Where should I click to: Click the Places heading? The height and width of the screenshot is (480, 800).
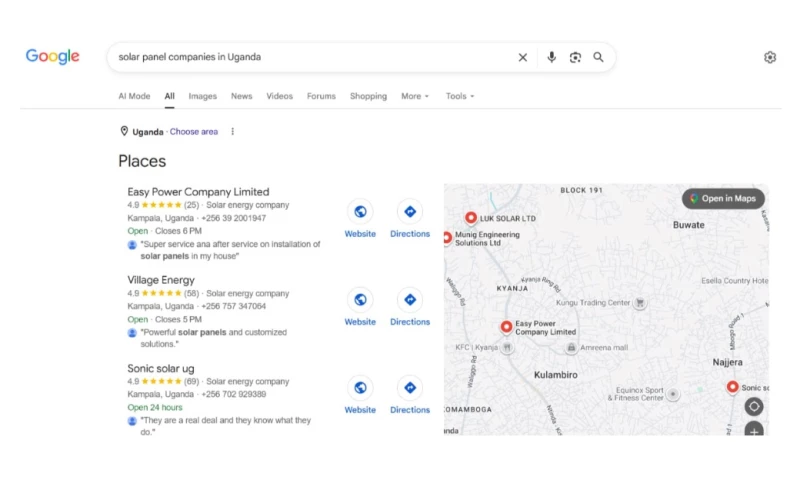(142, 161)
